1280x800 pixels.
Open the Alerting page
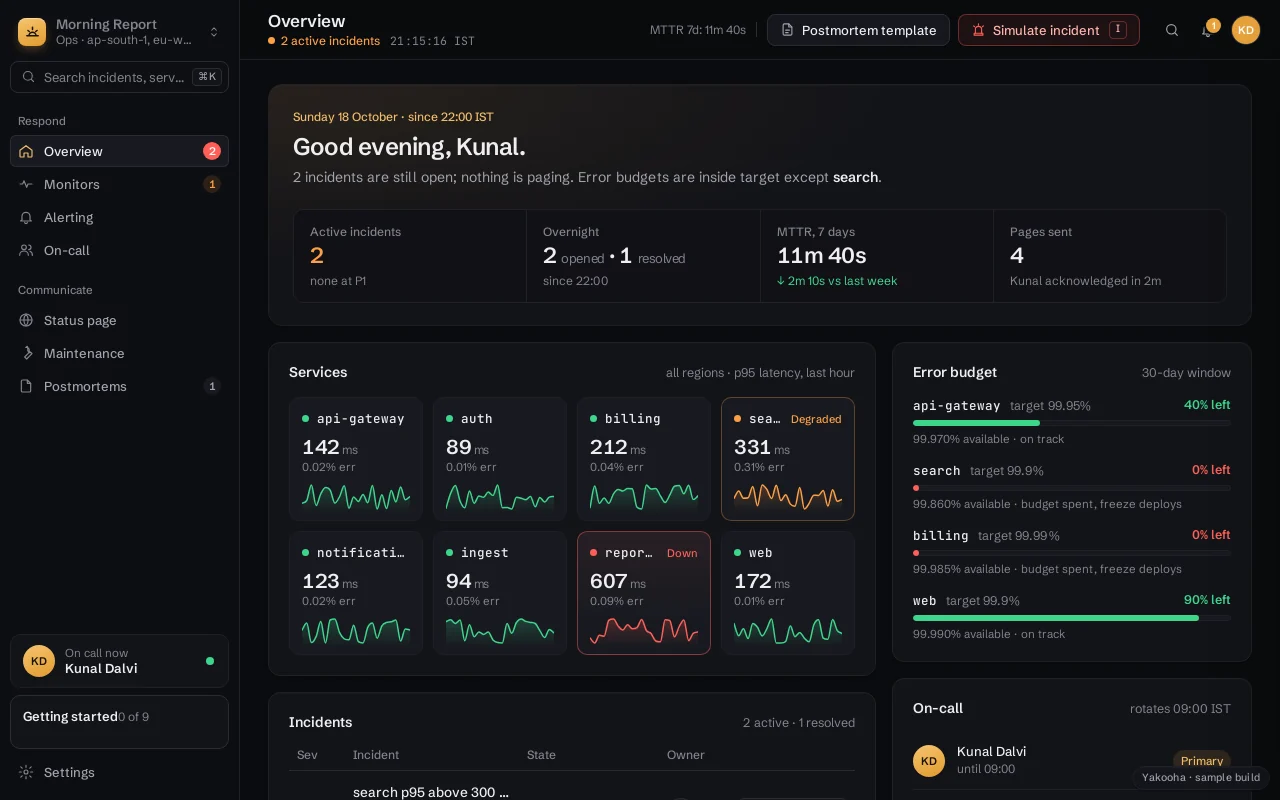119,217
